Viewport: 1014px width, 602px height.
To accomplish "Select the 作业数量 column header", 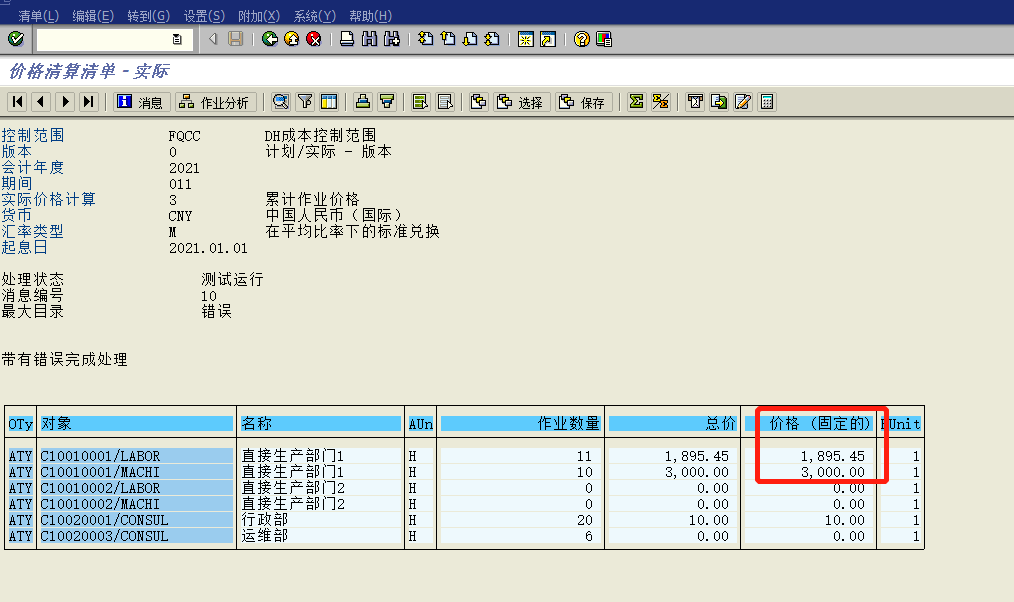I will tap(521, 424).
